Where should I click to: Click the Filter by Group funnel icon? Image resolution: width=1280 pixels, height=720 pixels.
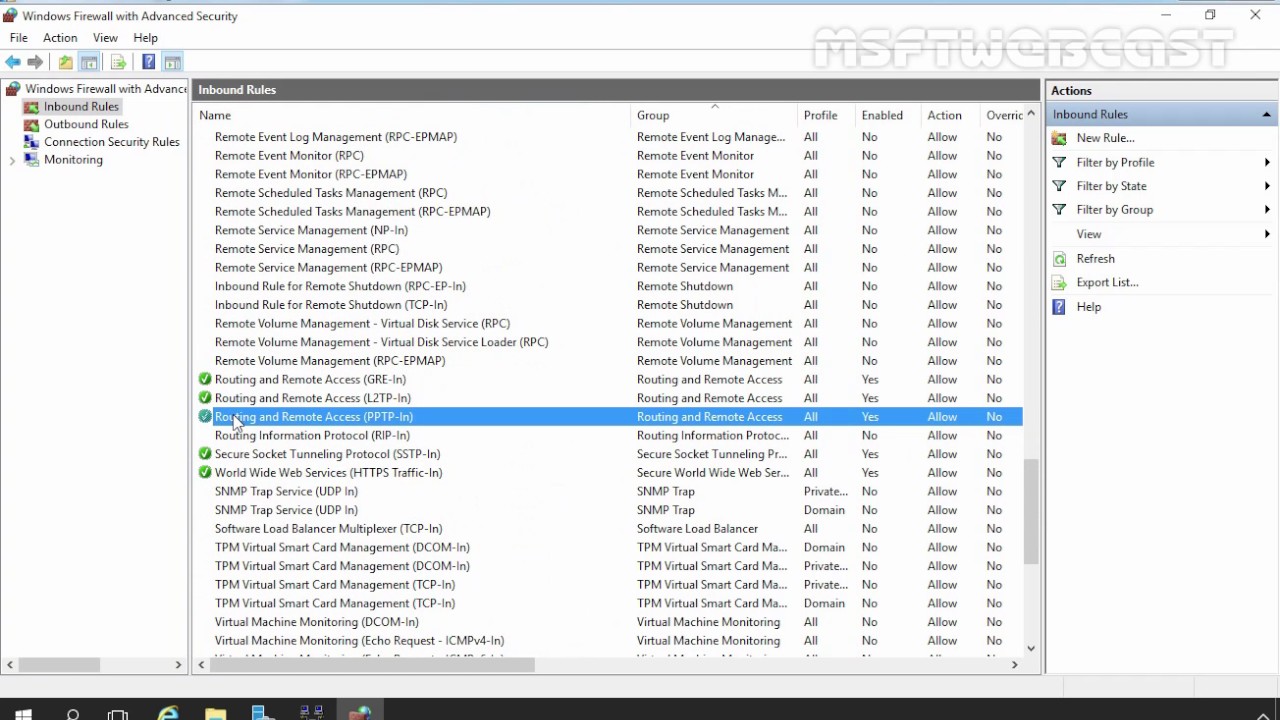coord(1059,210)
